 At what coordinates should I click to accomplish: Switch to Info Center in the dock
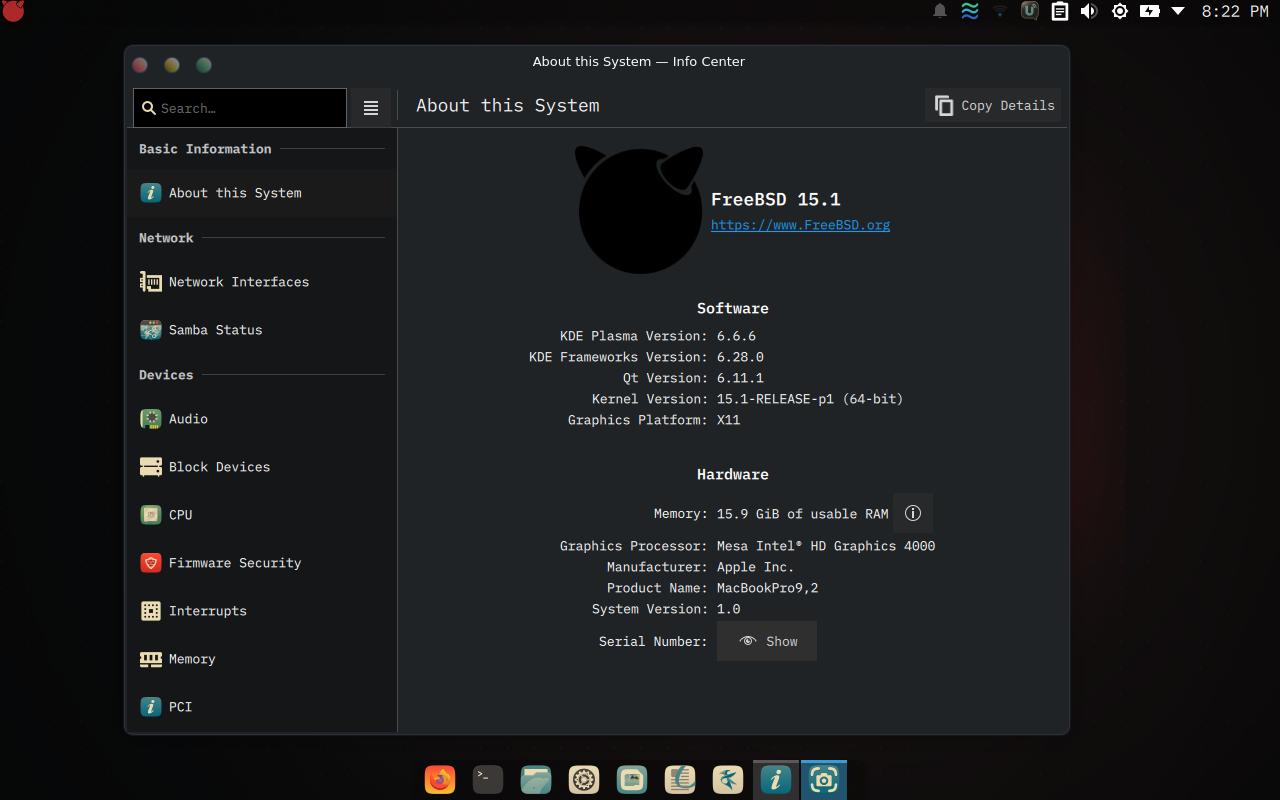(x=776, y=779)
